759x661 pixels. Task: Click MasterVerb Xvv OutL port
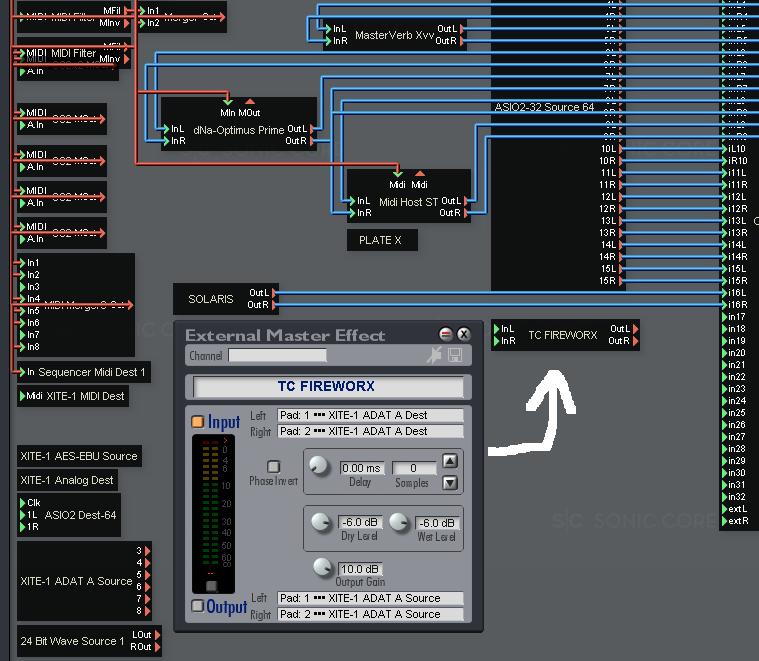click(462, 29)
